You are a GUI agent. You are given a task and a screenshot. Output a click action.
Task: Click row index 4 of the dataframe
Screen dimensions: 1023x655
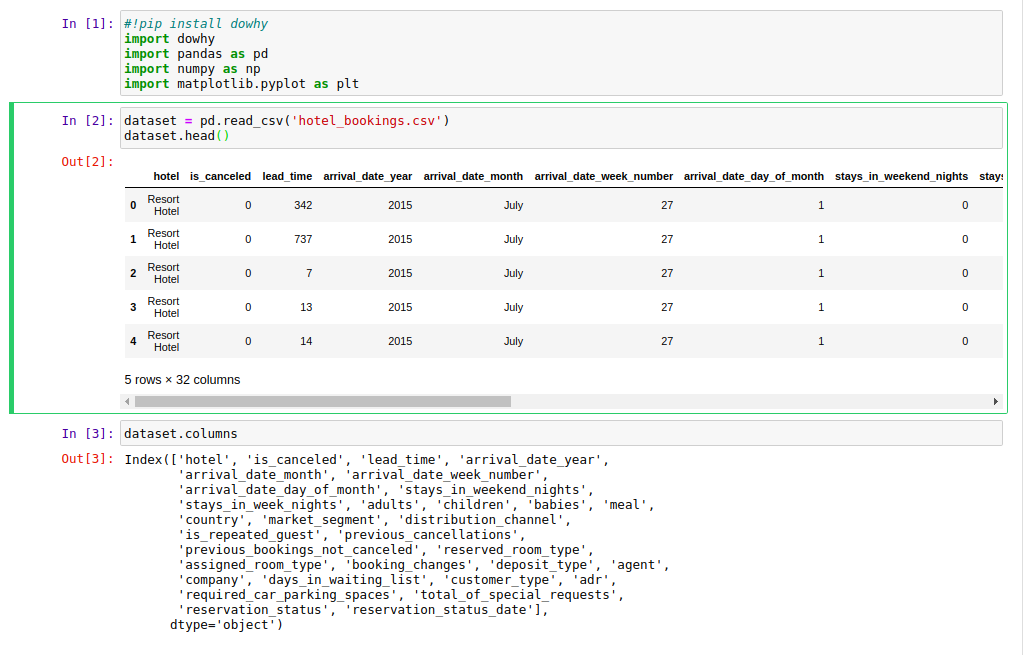tap(133, 341)
